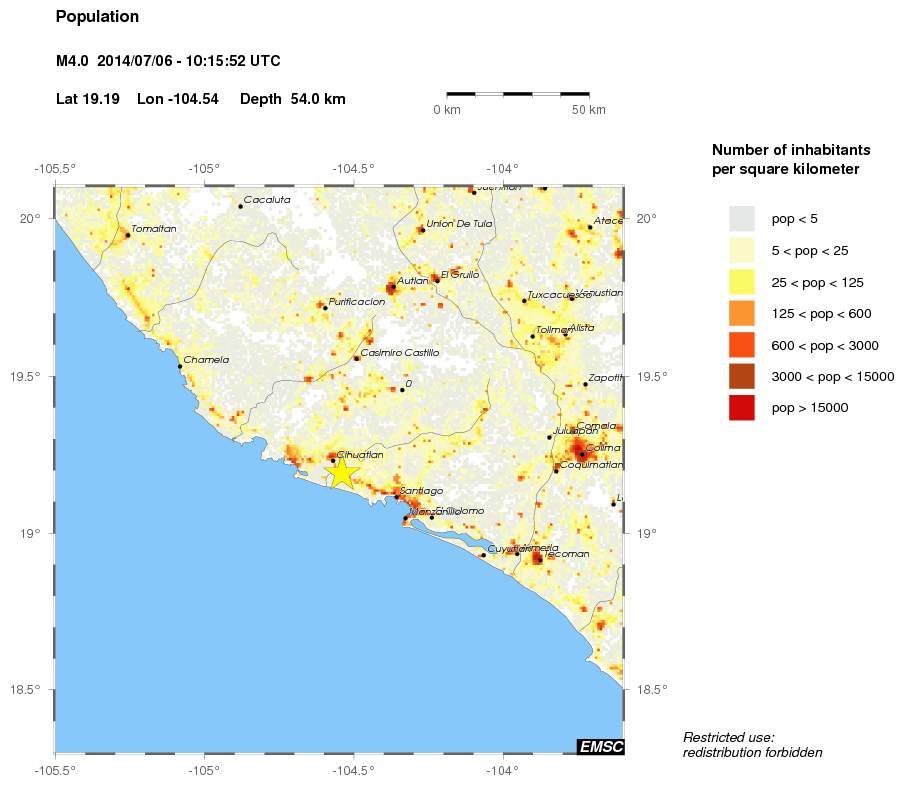Image resolution: width=904 pixels, height=785 pixels.
Task: Click the '50 km' scale label
Action: 589,110
